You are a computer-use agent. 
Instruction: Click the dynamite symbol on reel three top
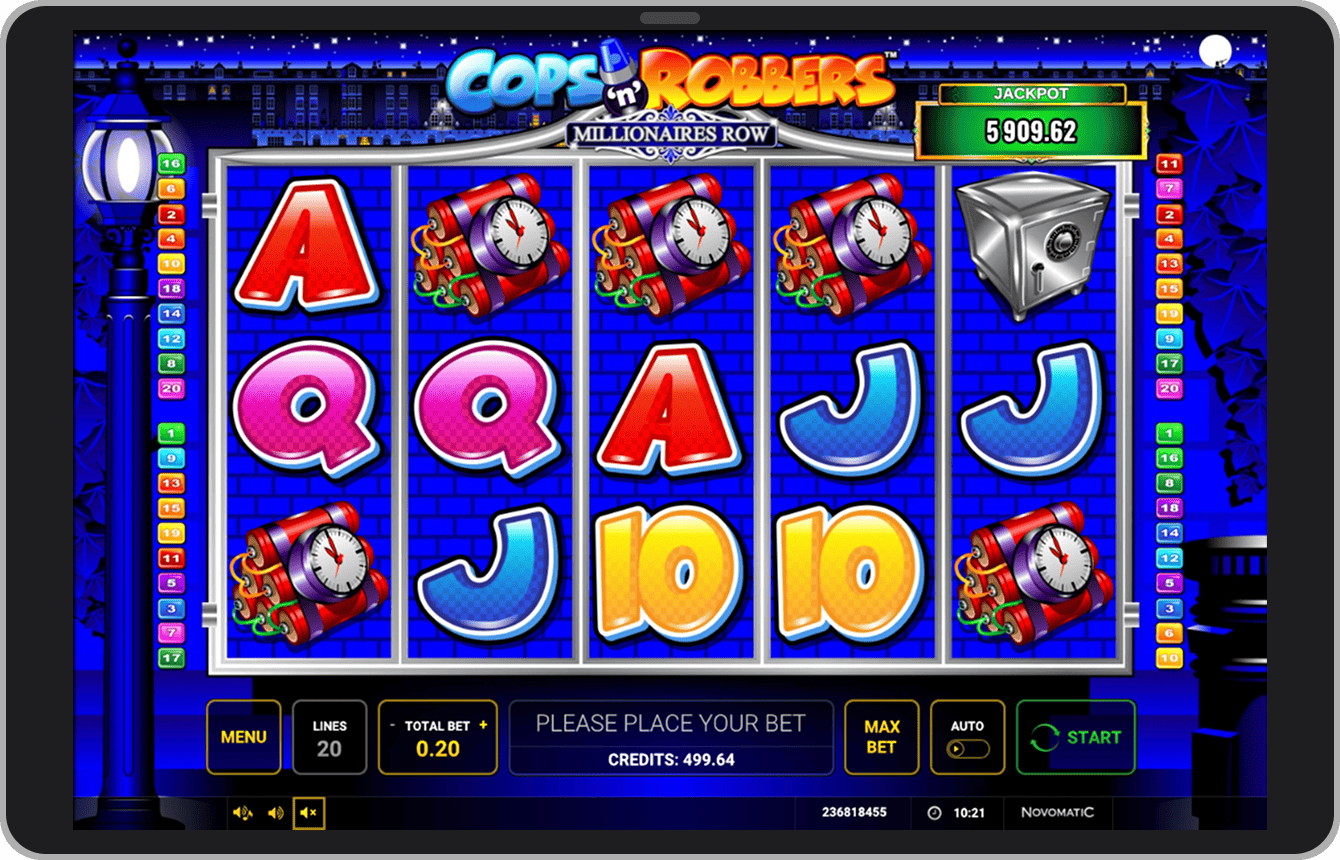point(669,246)
